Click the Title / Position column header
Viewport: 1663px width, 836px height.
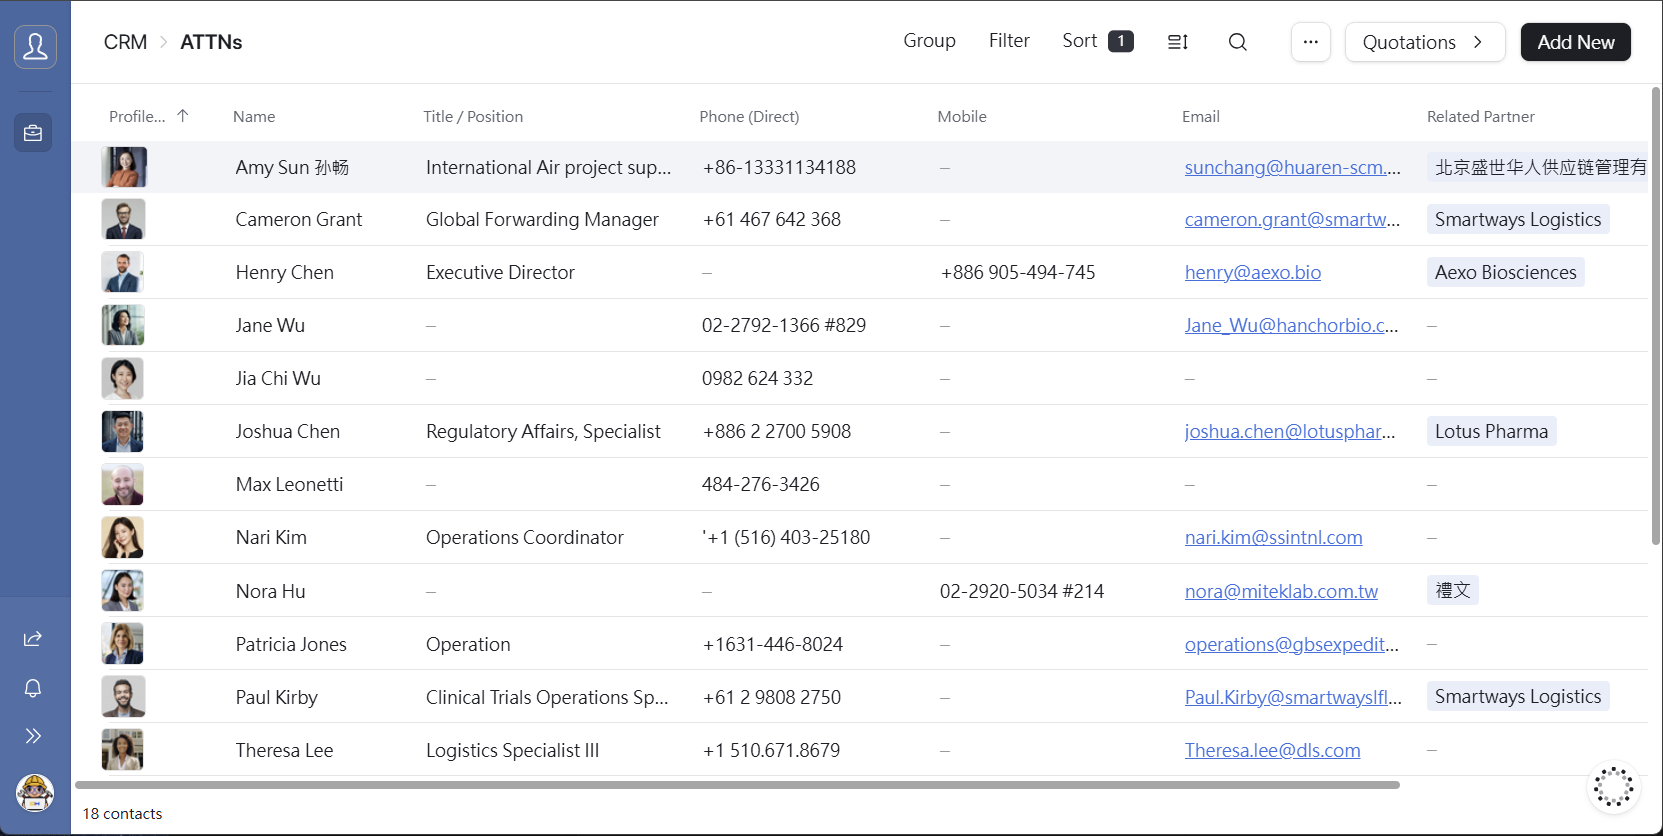473,116
